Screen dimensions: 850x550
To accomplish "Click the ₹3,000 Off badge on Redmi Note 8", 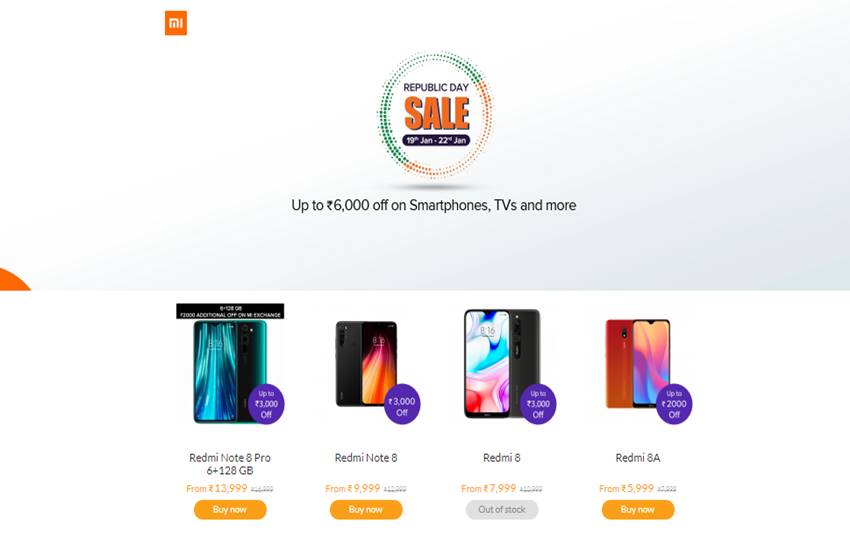I will tap(402, 404).
